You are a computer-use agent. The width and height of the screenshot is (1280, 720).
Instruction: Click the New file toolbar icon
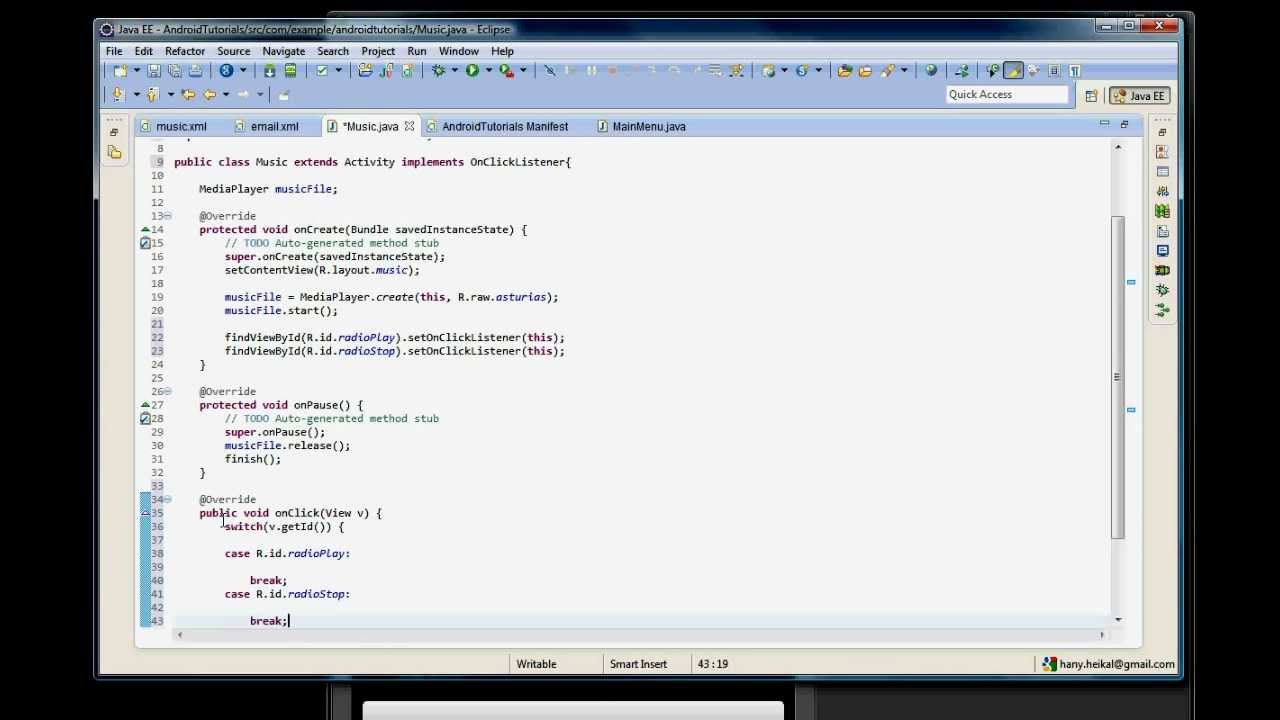coord(120,71)
